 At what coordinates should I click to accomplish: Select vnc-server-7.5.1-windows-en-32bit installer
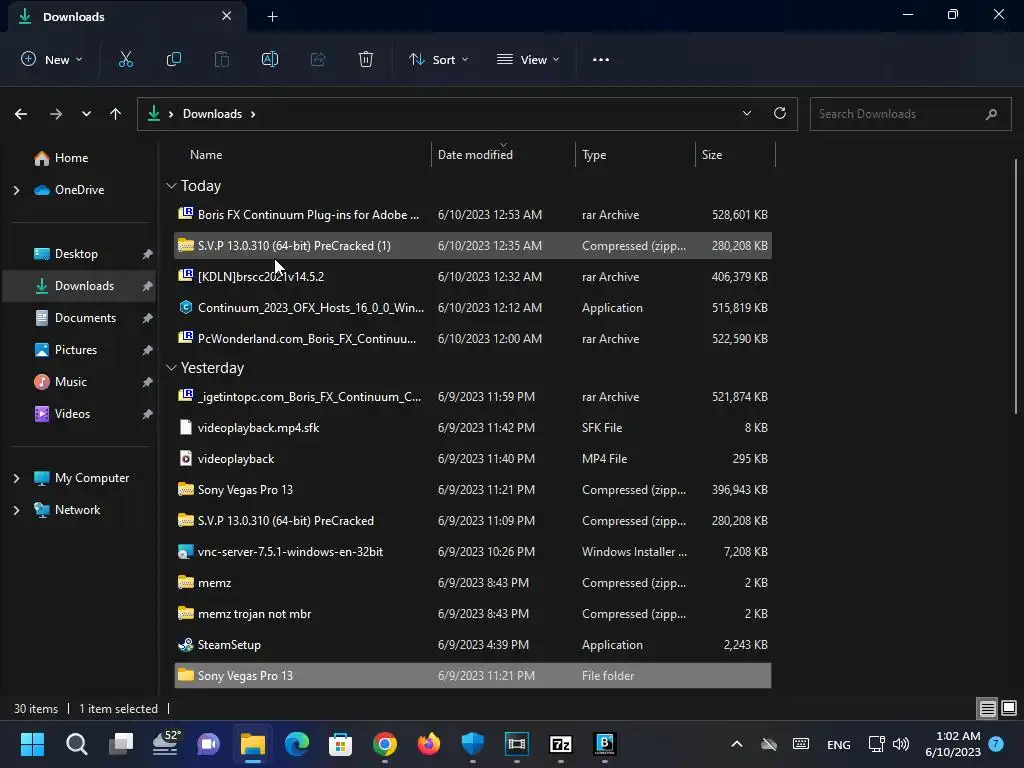(473, 552)
